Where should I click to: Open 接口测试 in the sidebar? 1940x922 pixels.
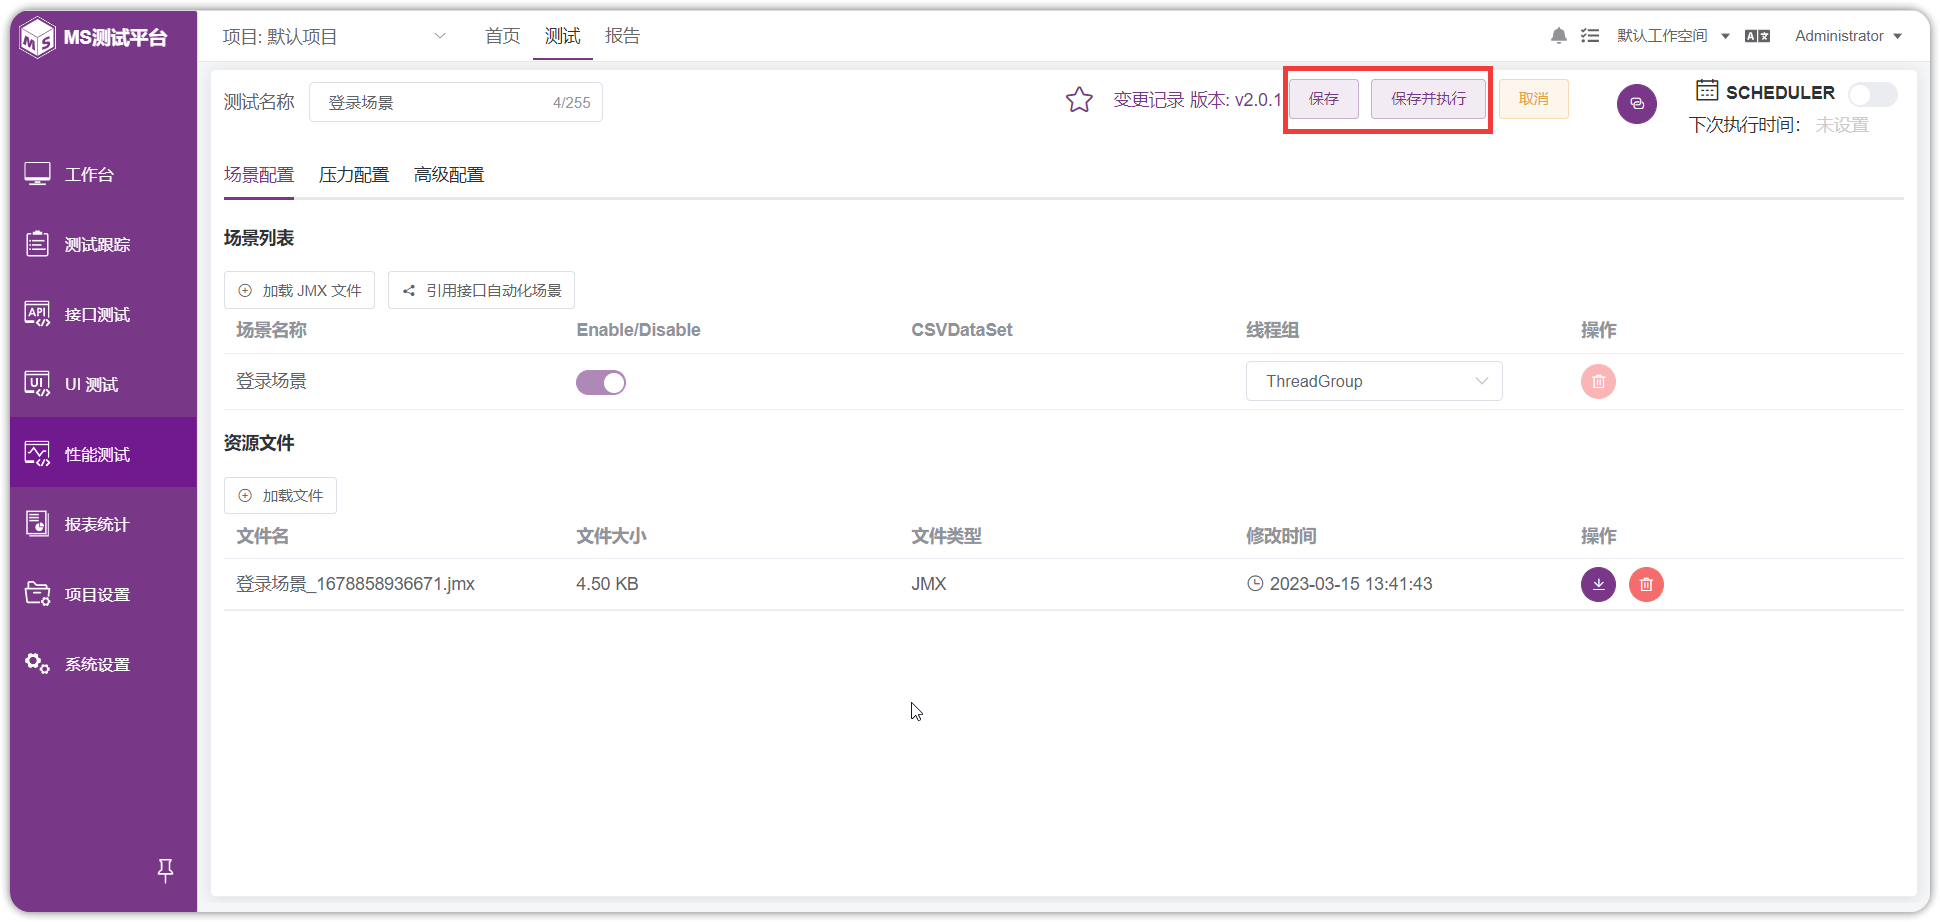click(x=103, y=314)
